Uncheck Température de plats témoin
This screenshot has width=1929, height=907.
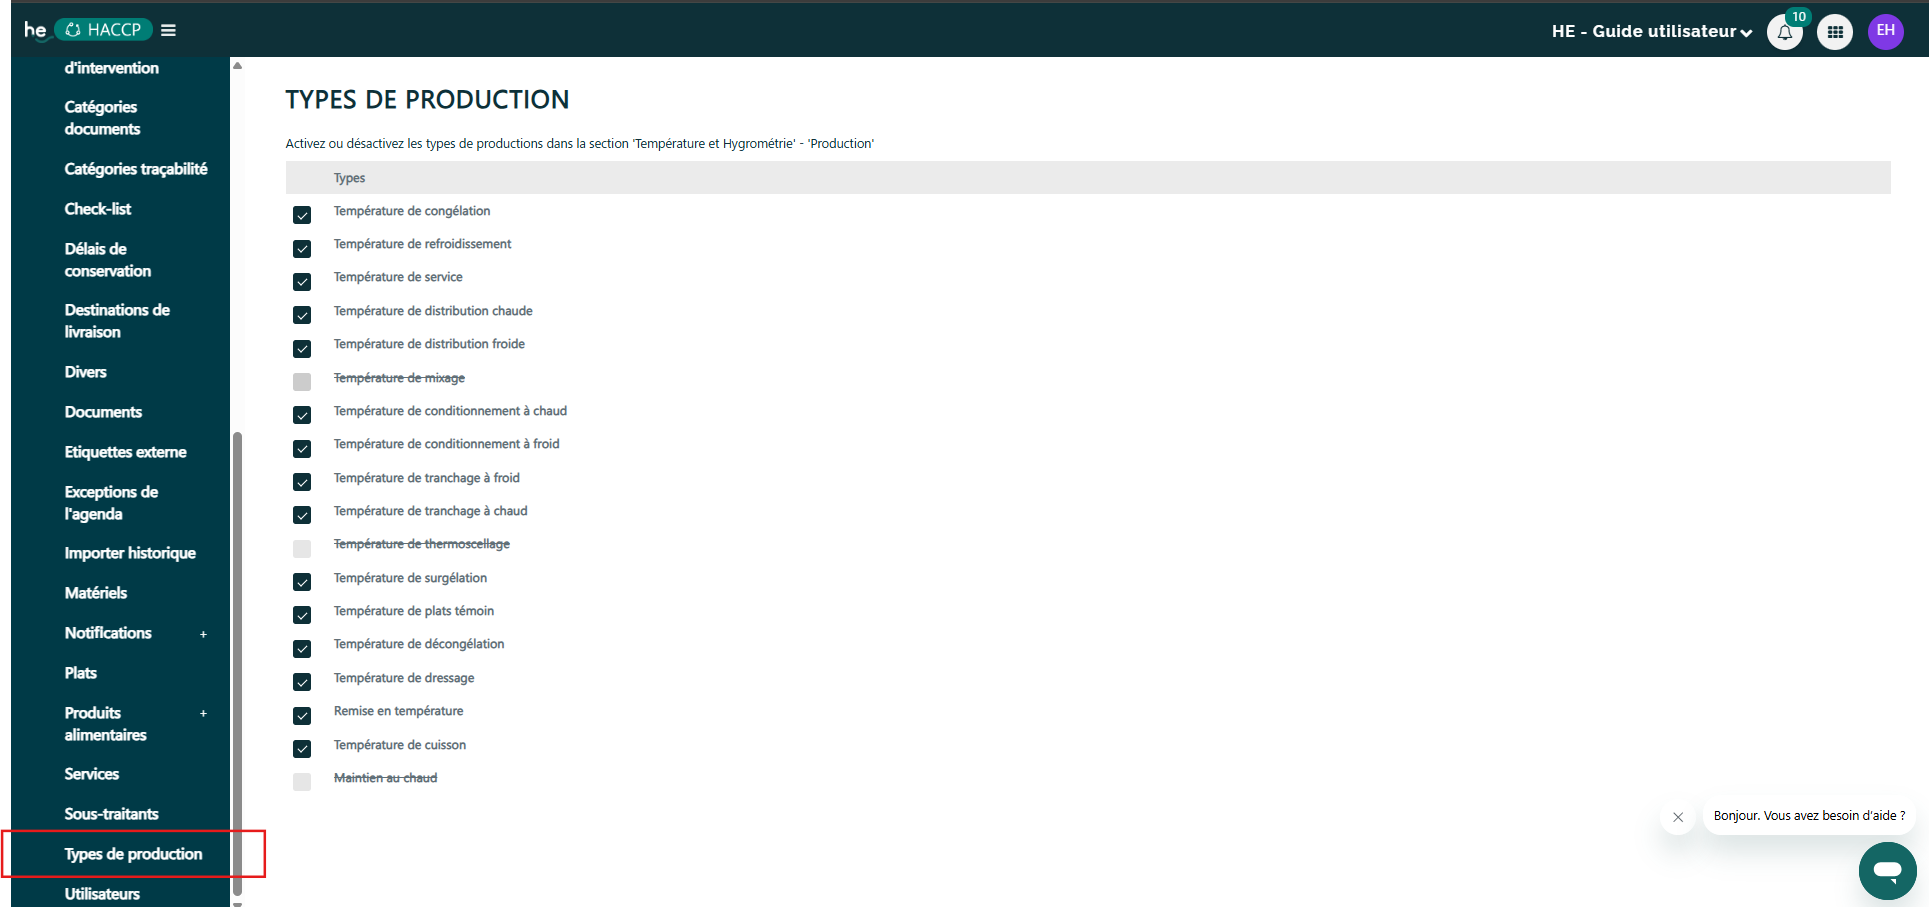[x=302, y=615]
